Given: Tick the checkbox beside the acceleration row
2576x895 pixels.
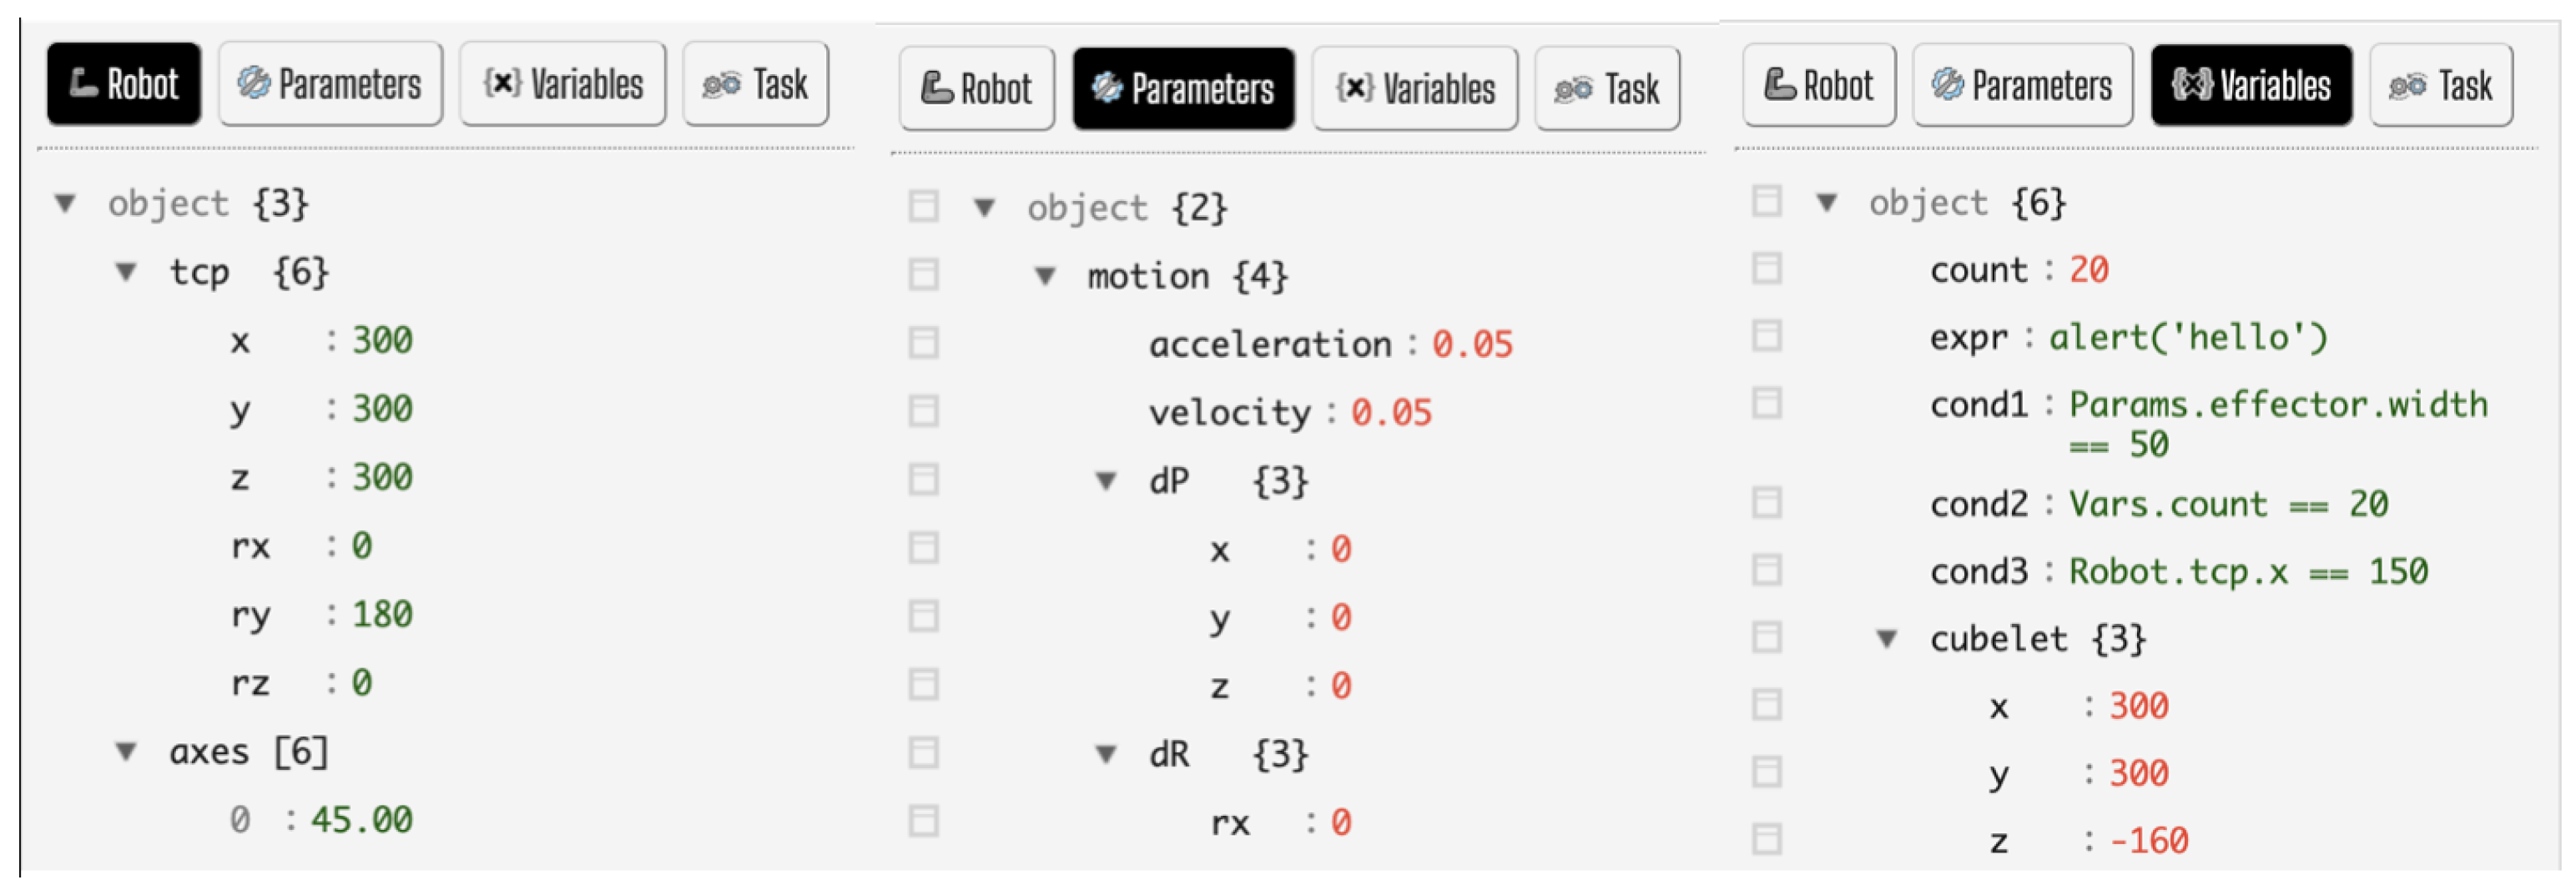Looking at the screenshot, I should pyautogui.click(x=923, y=343).
